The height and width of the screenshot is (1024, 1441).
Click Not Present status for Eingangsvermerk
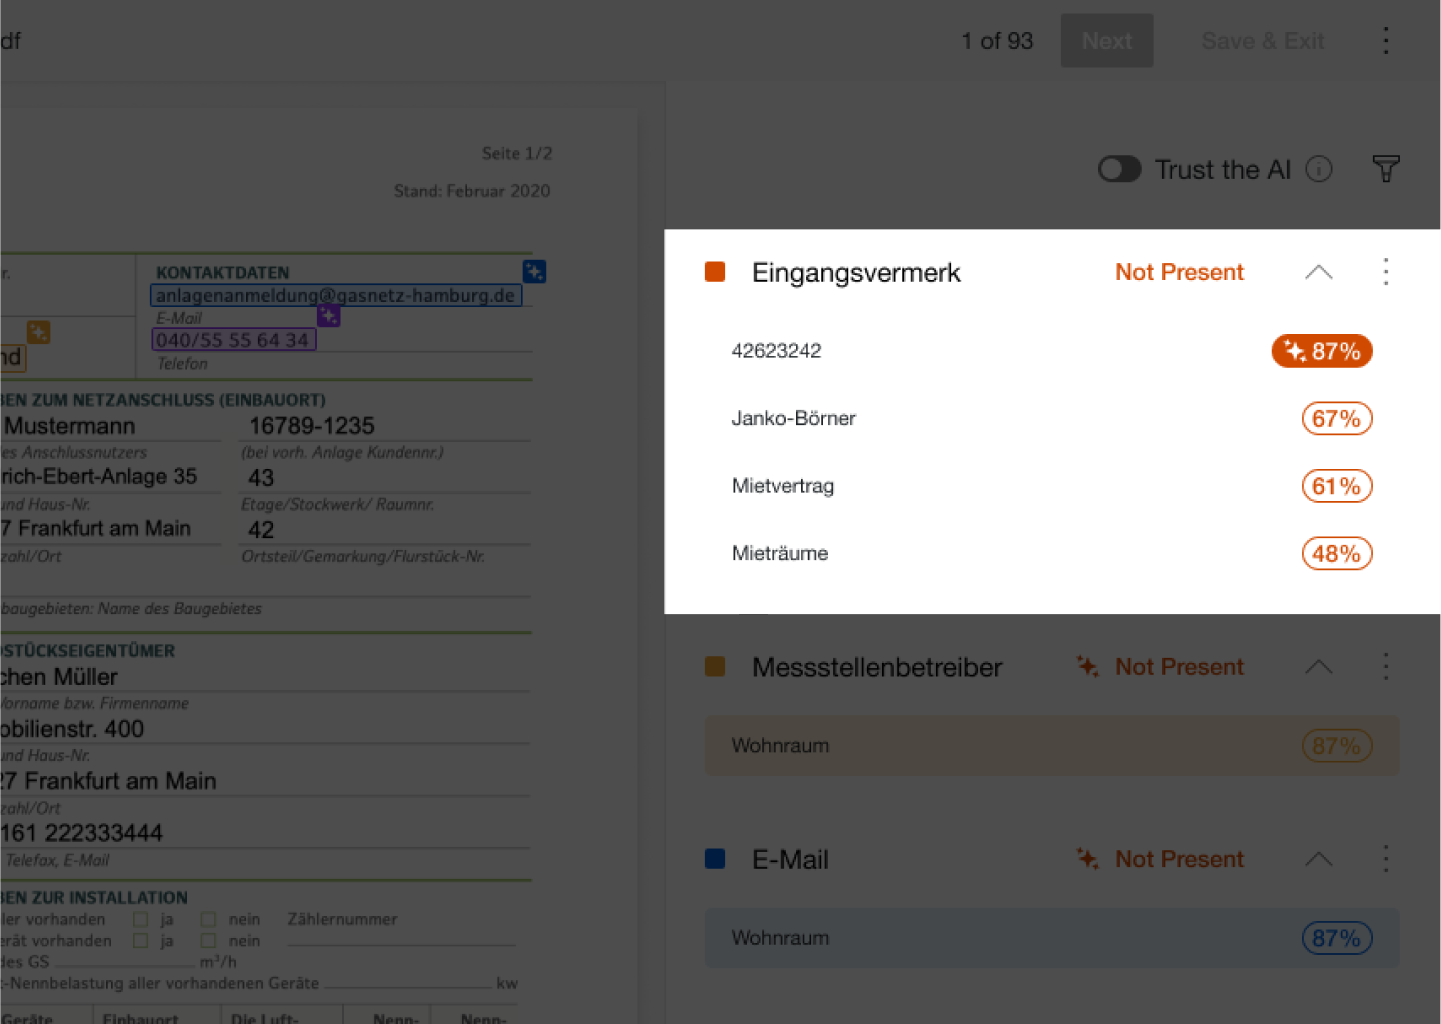point(1179,272)
